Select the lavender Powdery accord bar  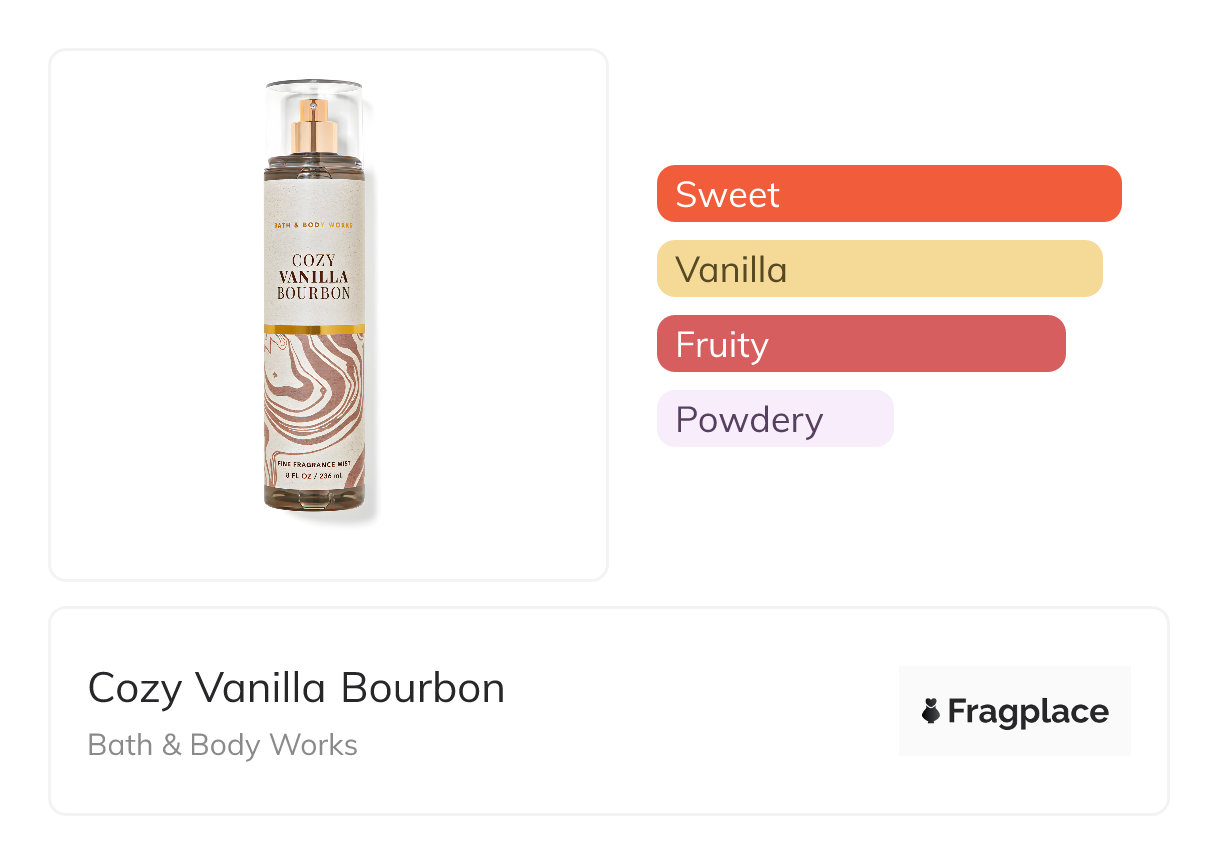tap(774, 419)
